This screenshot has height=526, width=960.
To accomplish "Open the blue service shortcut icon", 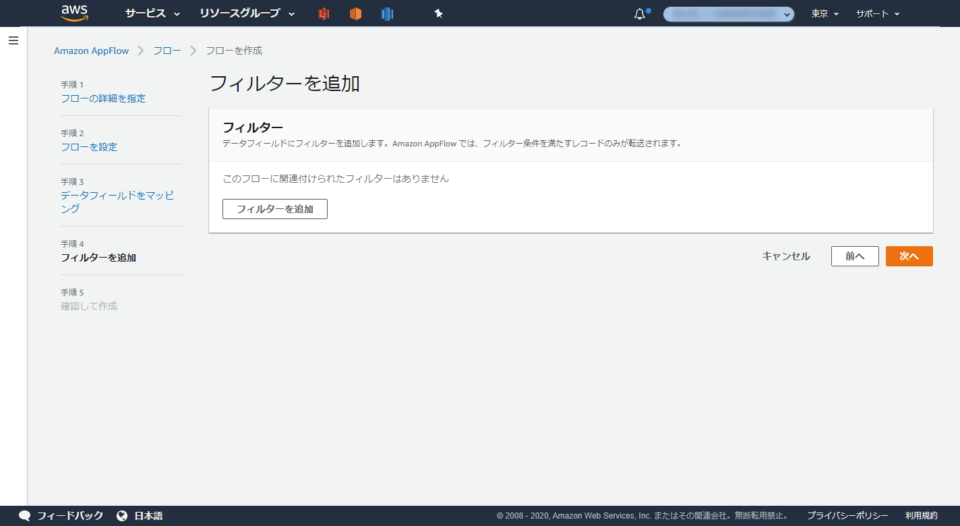I will [x=387, y=13].
